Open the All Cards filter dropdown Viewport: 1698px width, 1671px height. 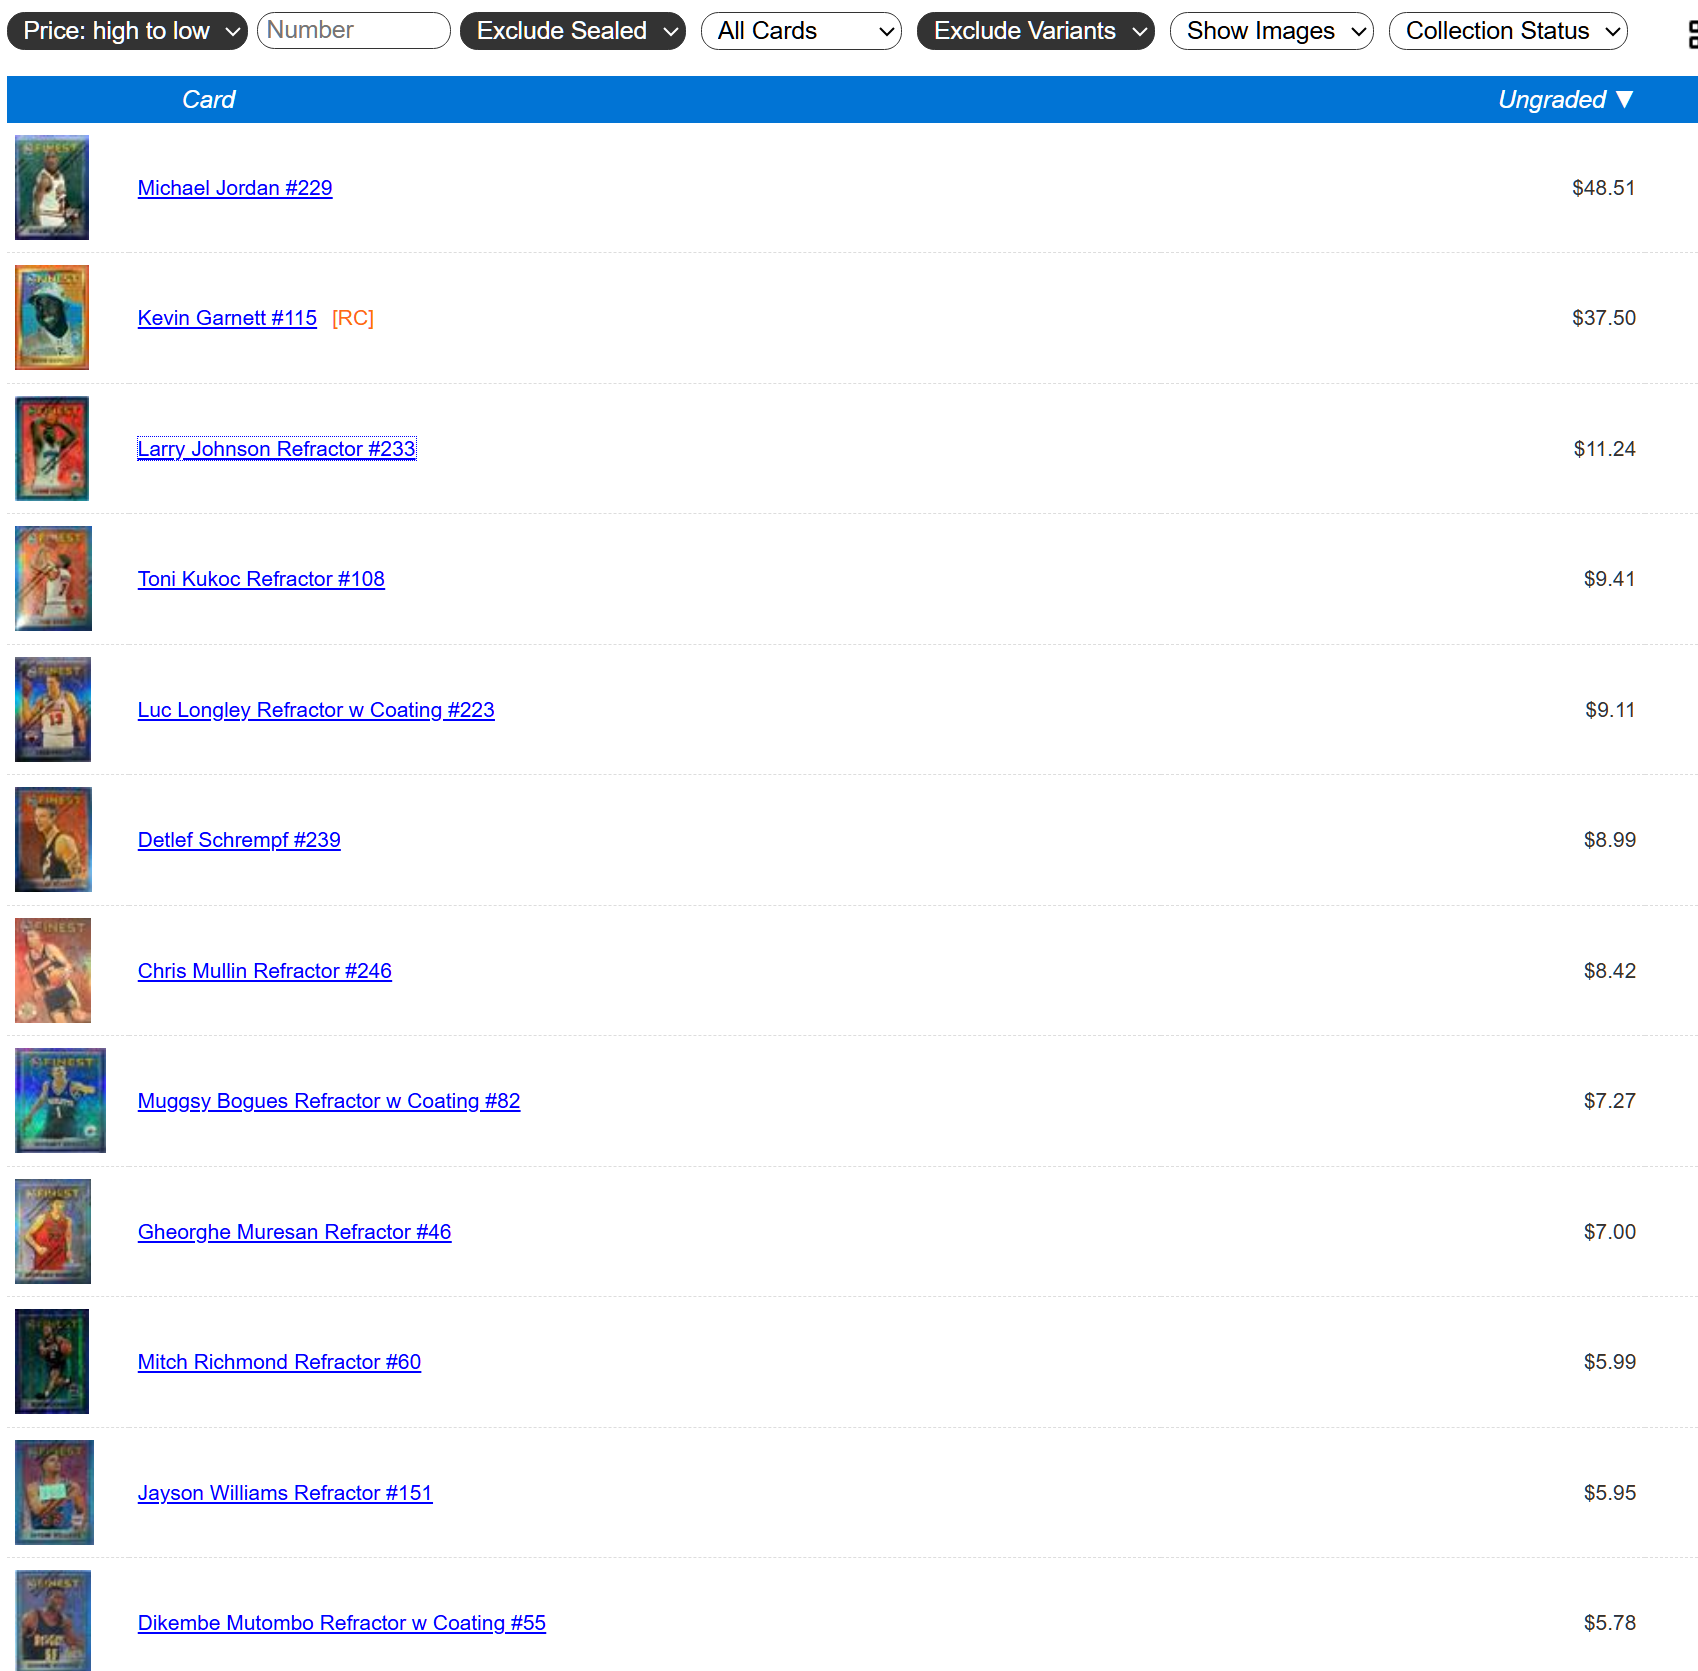801,31
